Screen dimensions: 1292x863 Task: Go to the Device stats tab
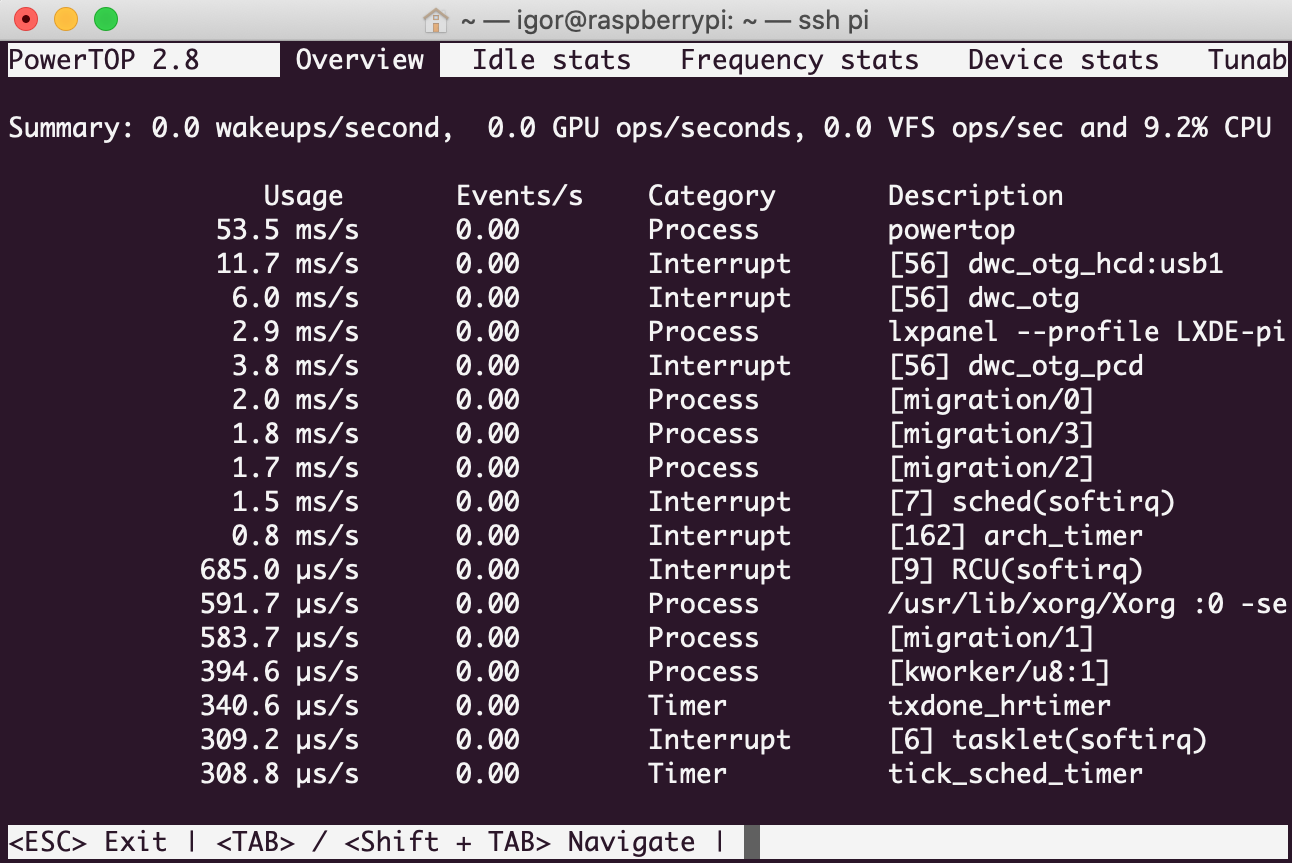(1063, 60)
